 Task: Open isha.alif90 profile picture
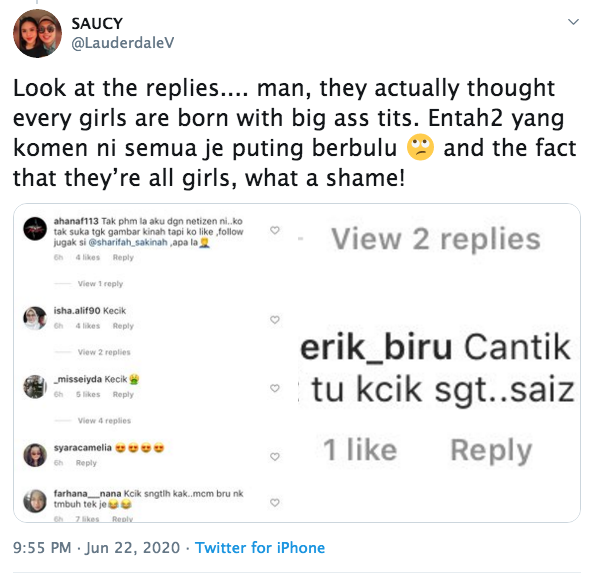35,318
